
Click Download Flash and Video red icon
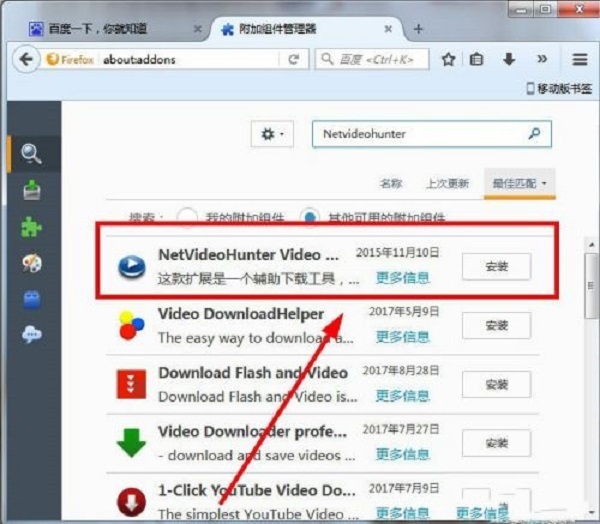[x=131, y=384]
